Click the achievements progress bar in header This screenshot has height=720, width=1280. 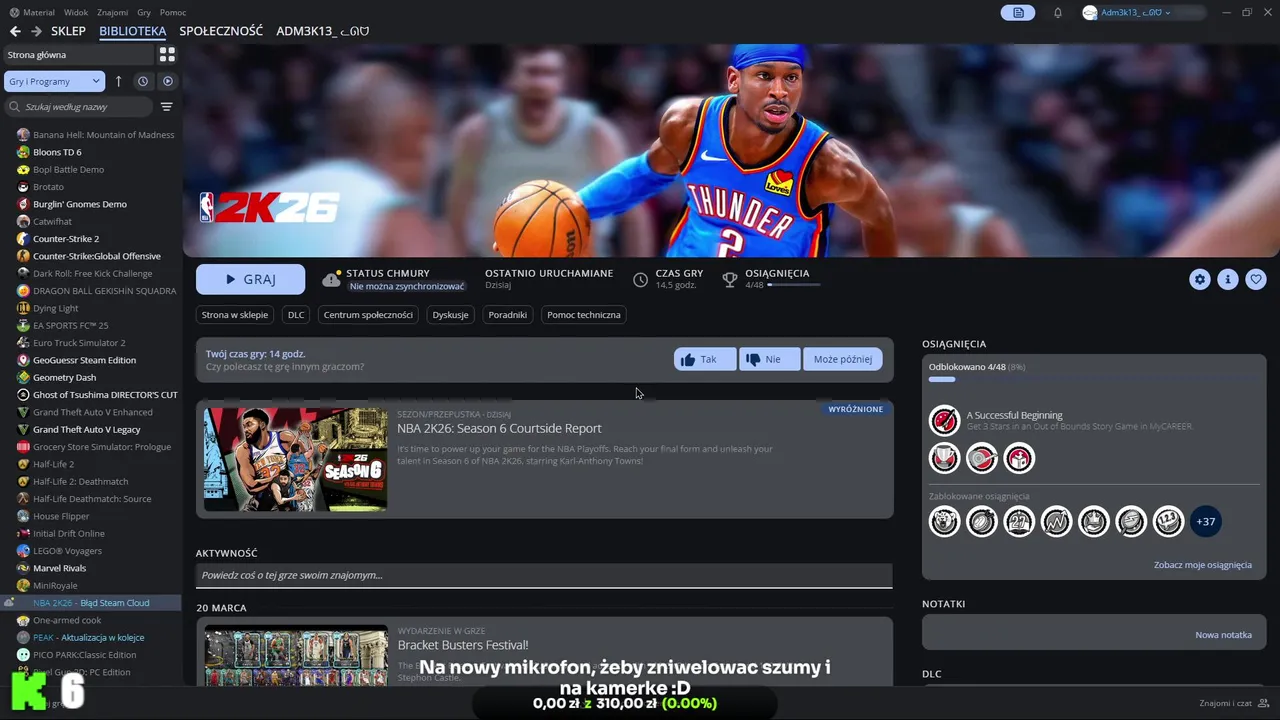793,285
